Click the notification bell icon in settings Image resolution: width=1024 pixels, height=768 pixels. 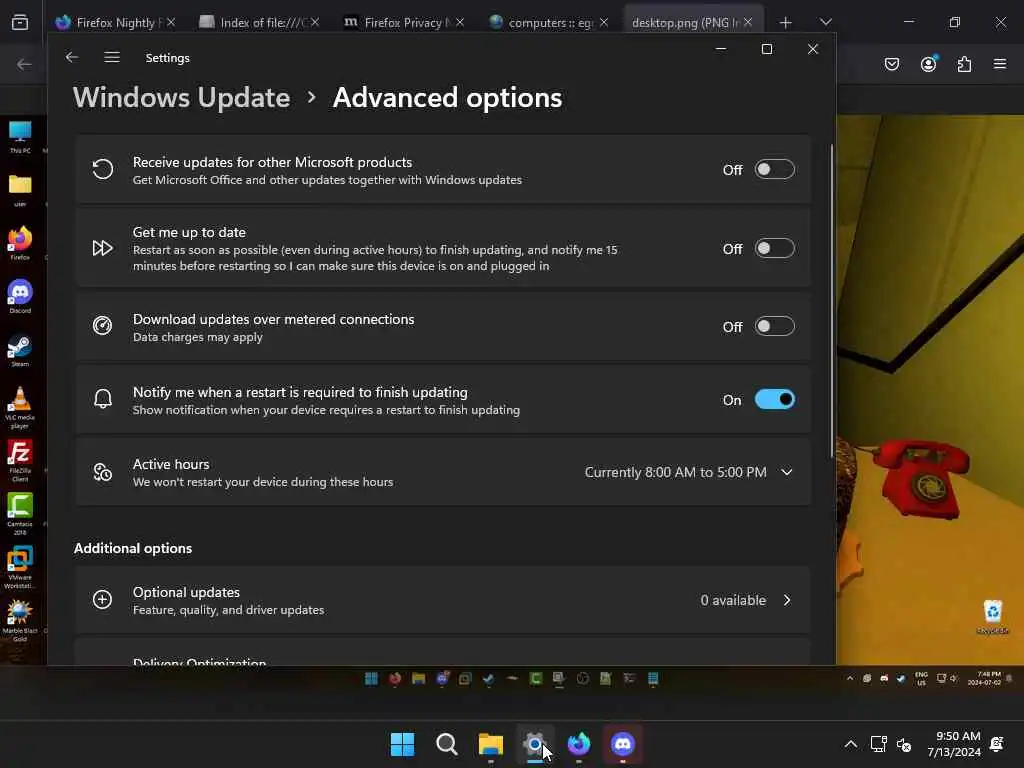point(103,399)
